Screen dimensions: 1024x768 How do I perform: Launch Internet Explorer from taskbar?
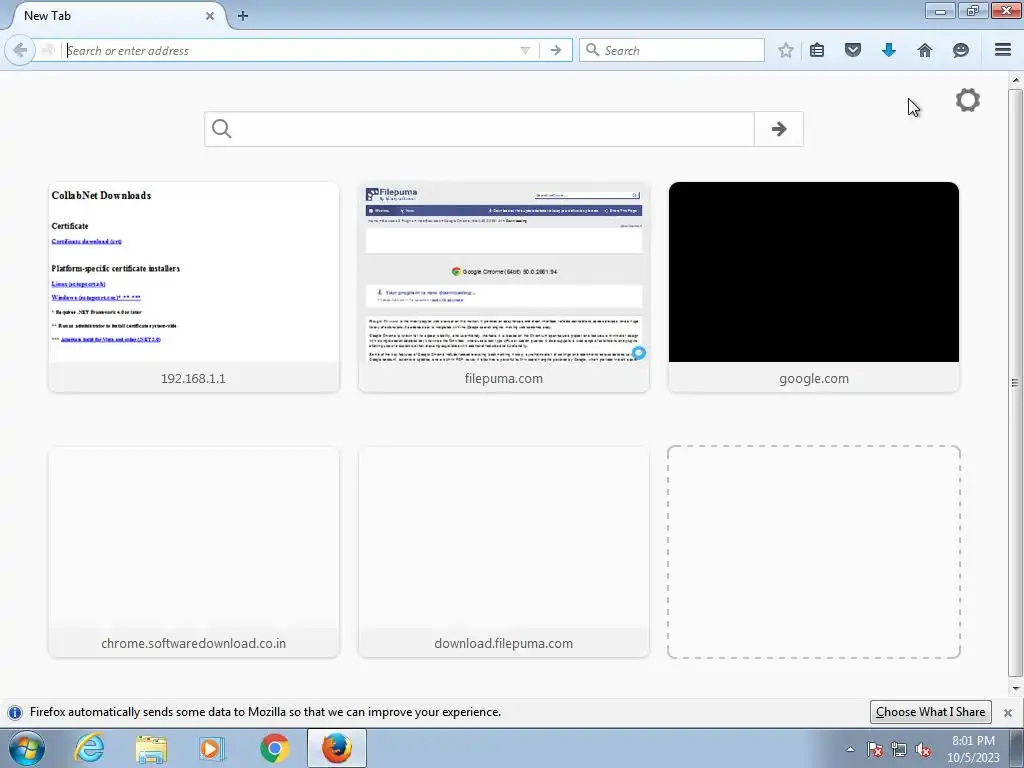click(x=89, y=748)
